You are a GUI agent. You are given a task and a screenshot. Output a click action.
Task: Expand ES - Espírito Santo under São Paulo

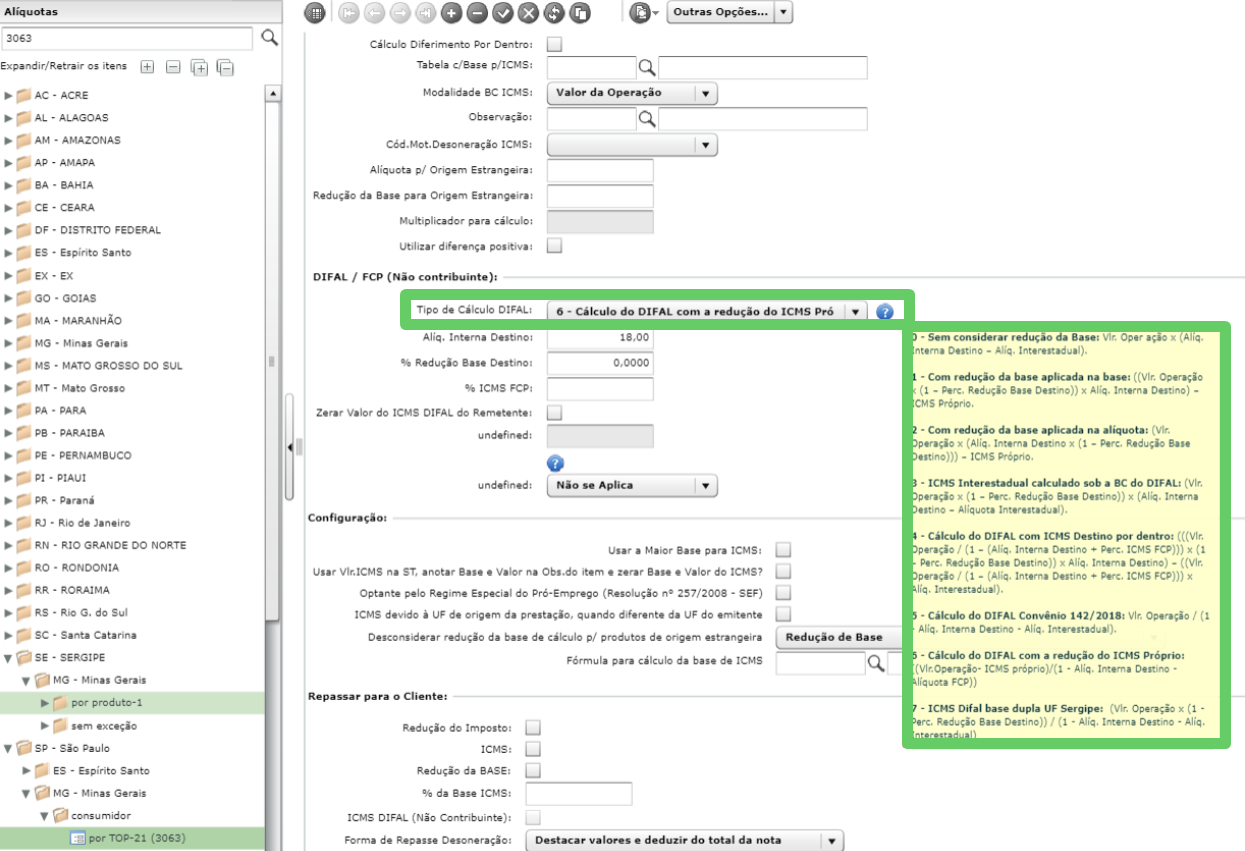click(x=27, y=771)
